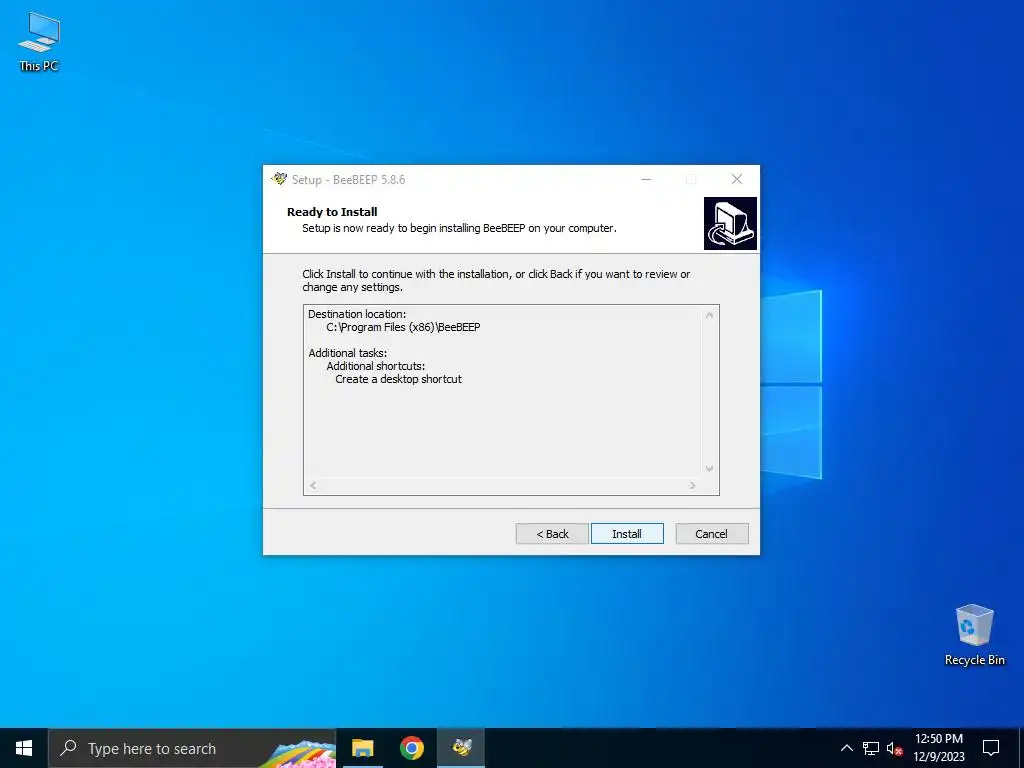The width and height of the screenshot is (1024, 768).
Task: Click the destination path C:\Program Files (x86)\BeeBEEP
Action: click(x=404, y=327)
